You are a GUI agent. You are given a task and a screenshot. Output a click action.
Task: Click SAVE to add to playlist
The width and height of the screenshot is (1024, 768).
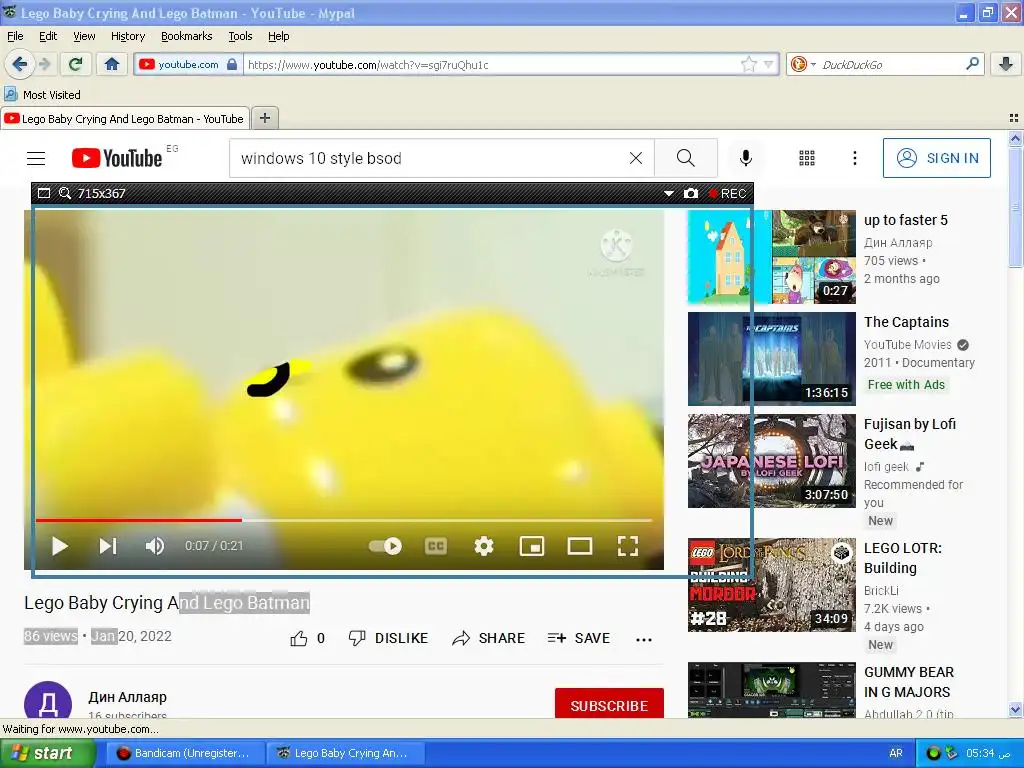[579, 638]
